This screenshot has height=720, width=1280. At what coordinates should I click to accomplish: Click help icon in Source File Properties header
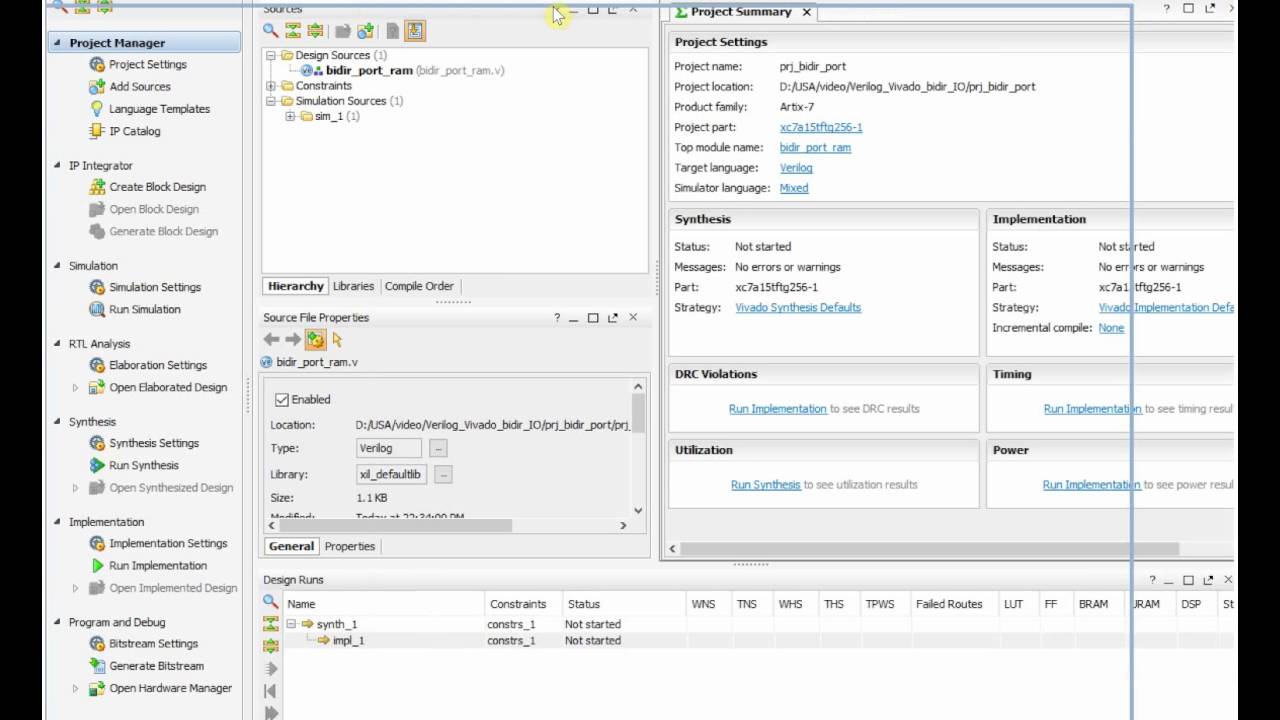557,318
